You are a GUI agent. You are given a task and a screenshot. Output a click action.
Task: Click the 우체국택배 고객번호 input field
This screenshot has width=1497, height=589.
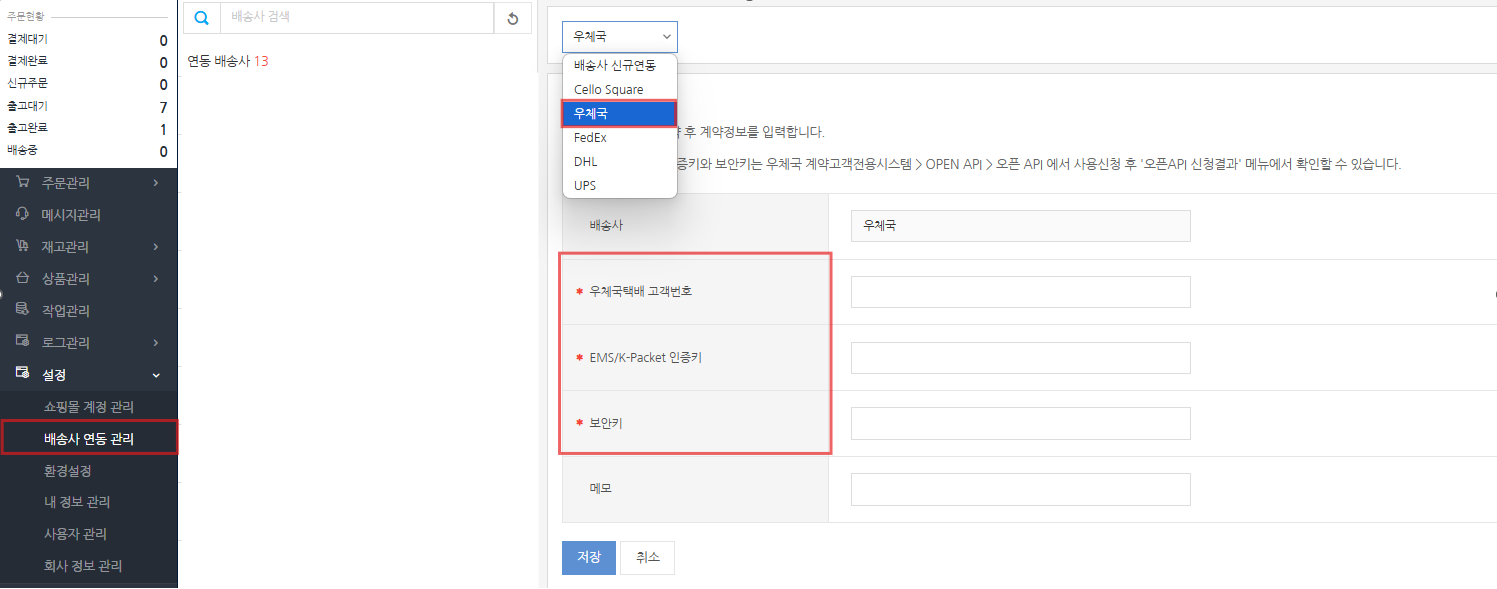tap(1020, 292)
